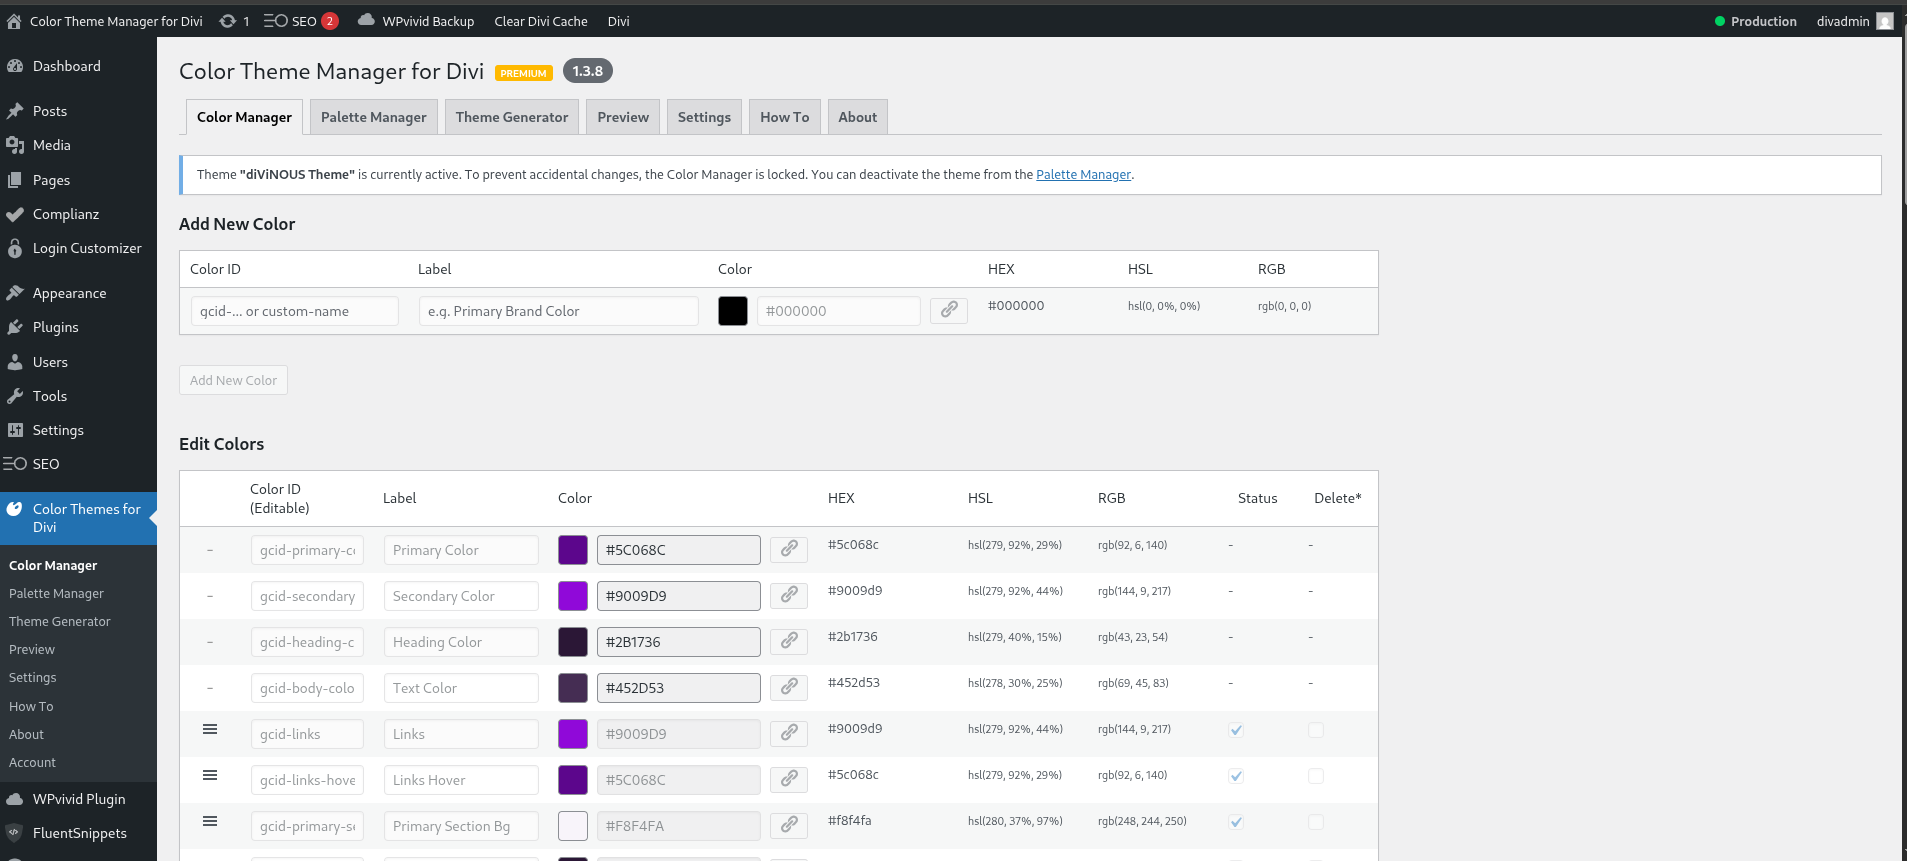Click the black swatch in Add New Color
The image size is (1907, 861).
[x=733, y=311]
